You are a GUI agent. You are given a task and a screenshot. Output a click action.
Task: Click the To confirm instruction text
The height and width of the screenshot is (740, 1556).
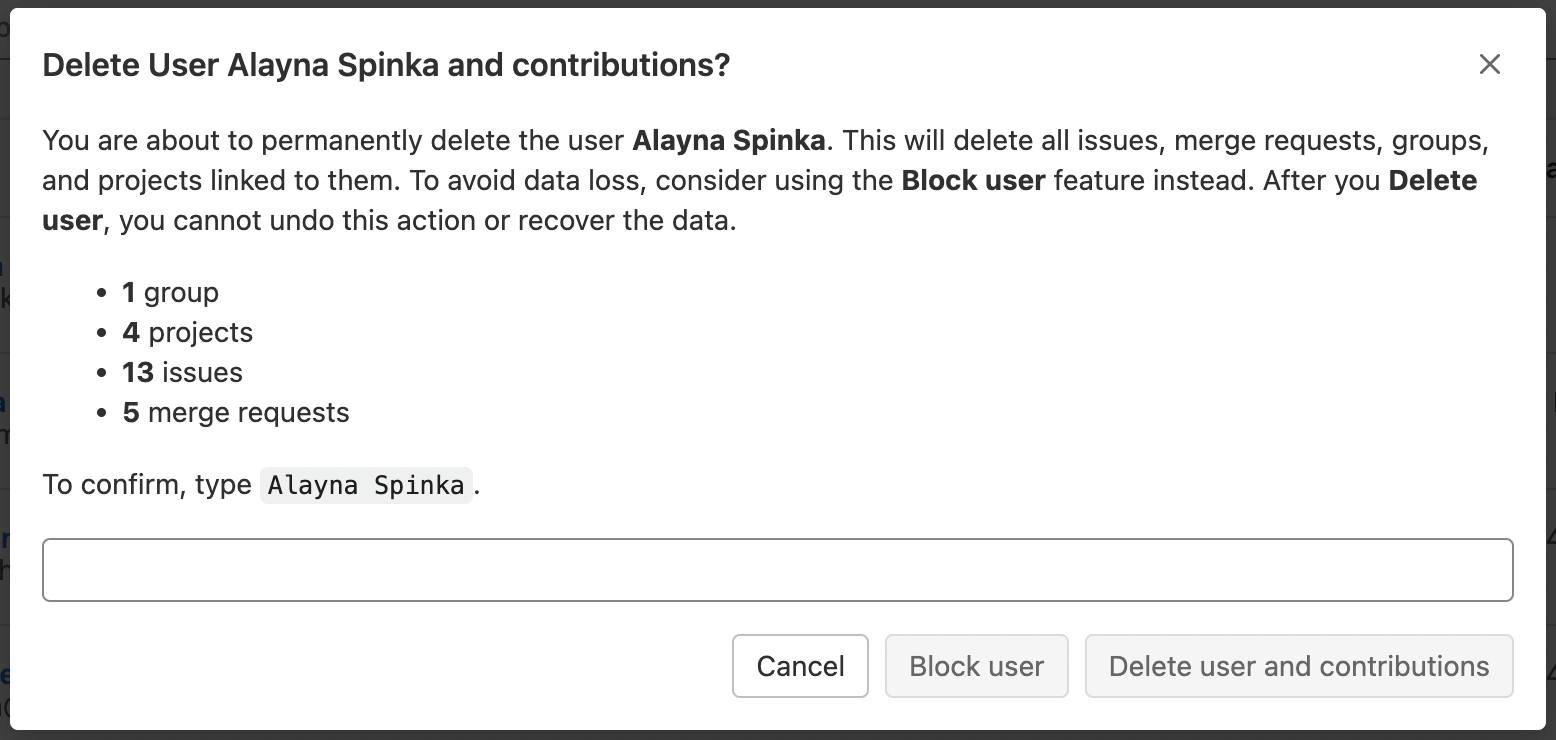point(146,485)
